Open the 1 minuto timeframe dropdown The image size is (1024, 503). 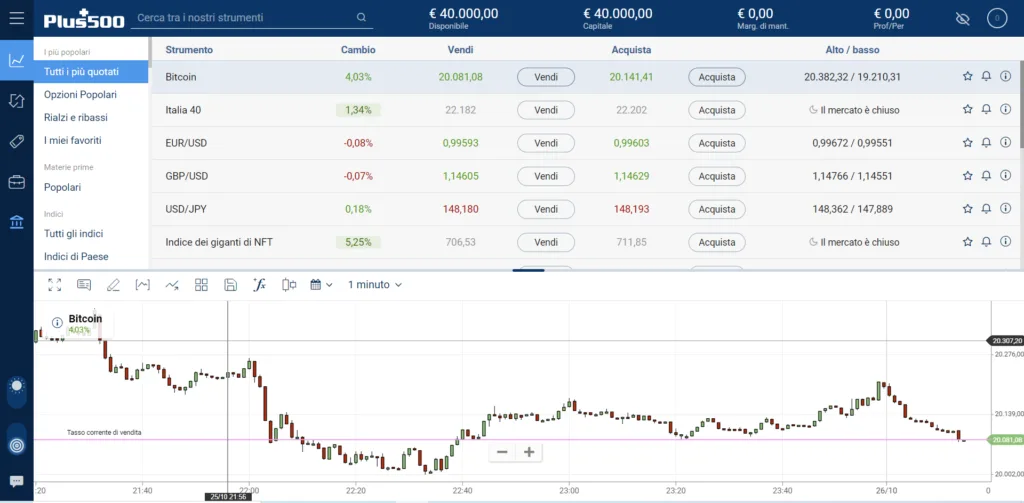click(x=375, y=285)
